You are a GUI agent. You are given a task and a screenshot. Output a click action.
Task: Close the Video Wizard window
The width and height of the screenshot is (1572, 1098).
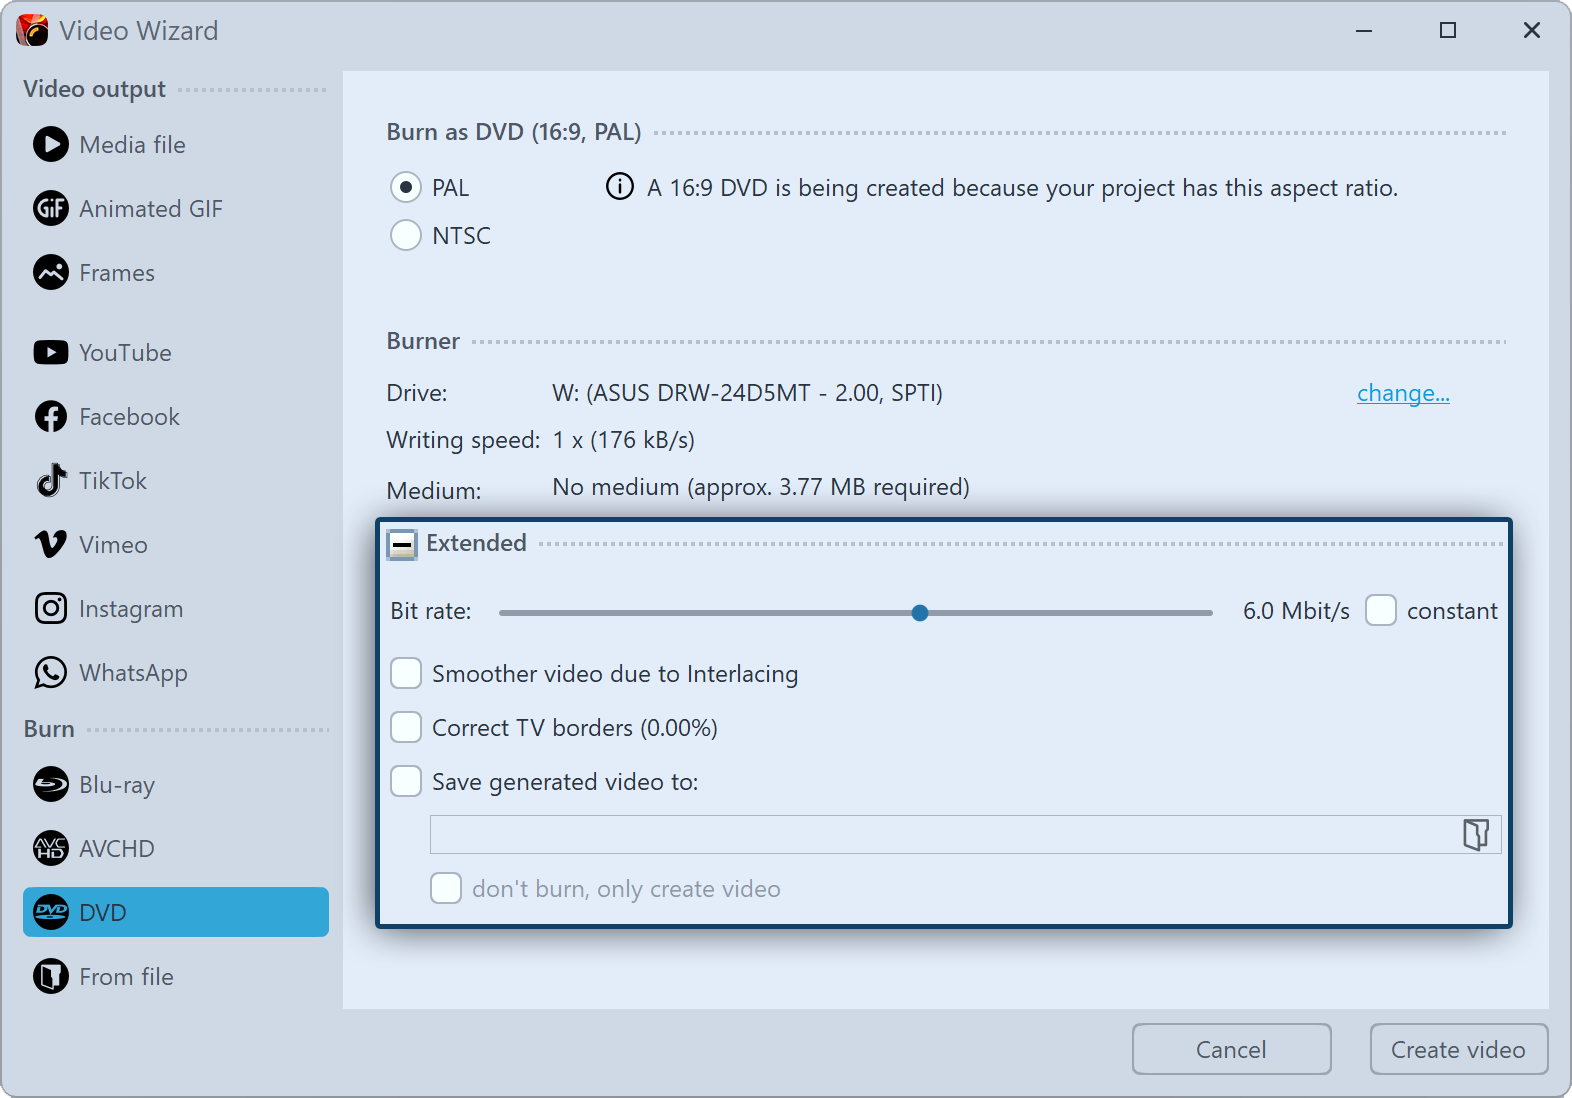(1531, 30)
